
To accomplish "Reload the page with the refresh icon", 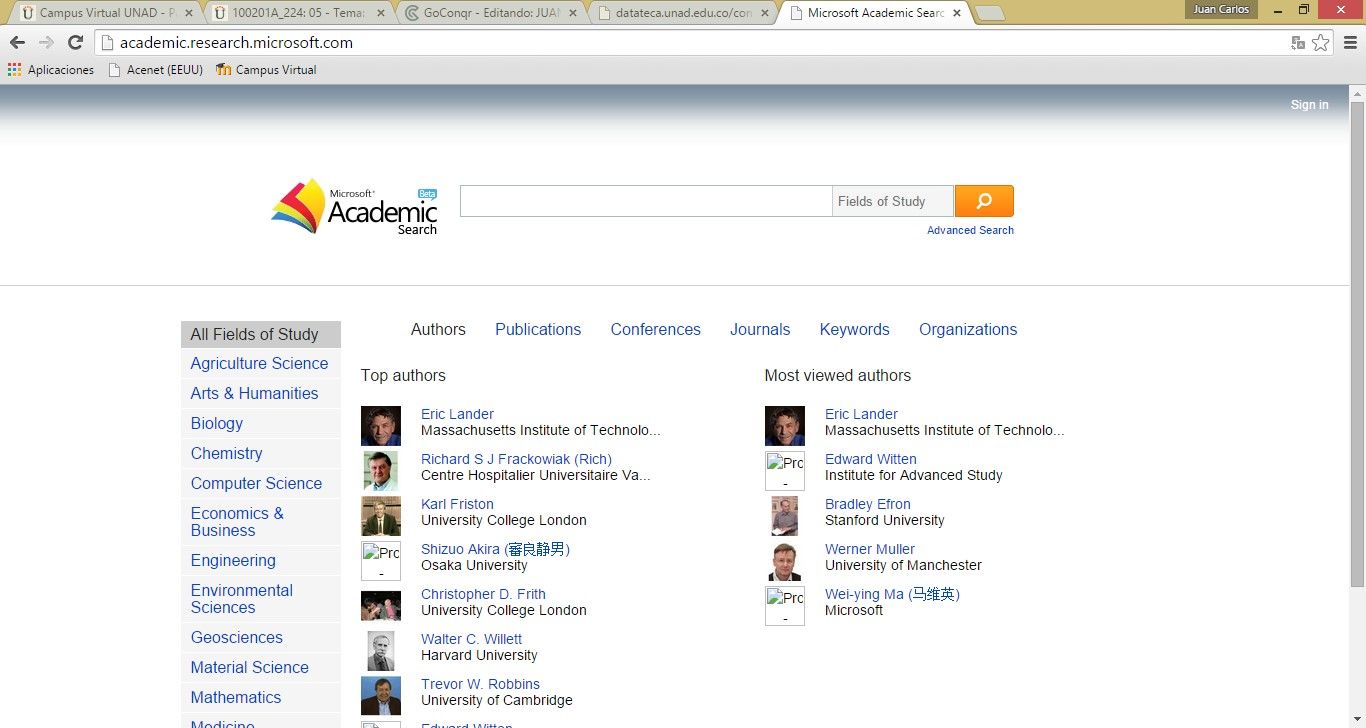I will tap(75, 43).
